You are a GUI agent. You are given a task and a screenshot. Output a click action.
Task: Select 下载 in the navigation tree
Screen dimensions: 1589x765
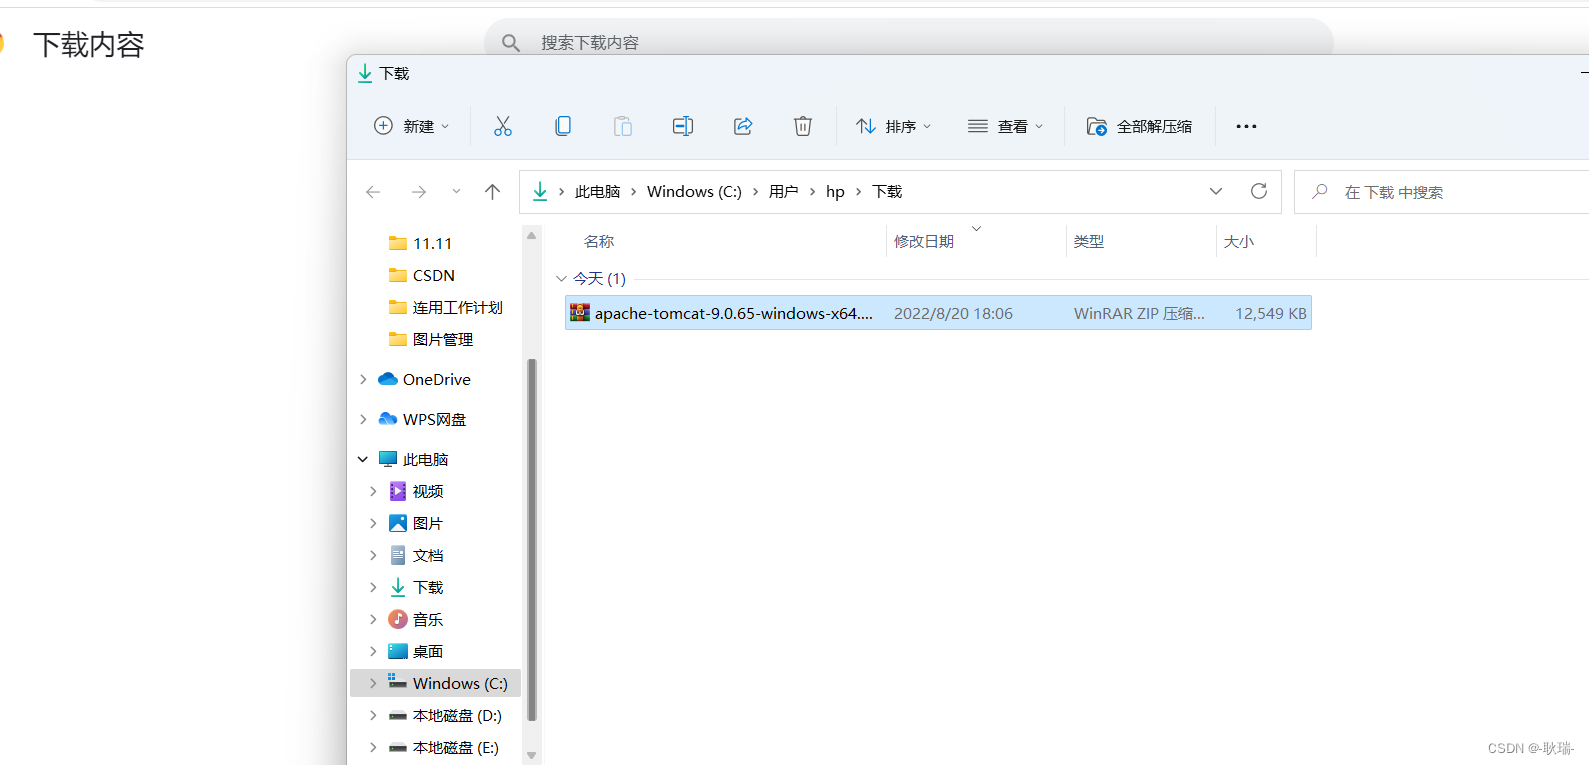(428, 587)
